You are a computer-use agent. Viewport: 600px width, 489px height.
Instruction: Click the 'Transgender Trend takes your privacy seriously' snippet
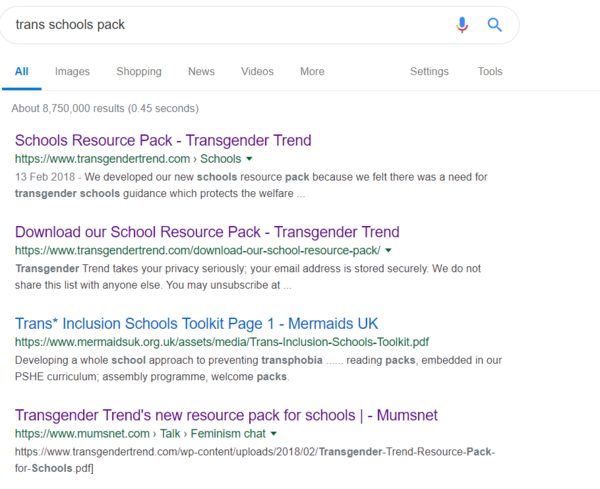(x=248, y=277)
